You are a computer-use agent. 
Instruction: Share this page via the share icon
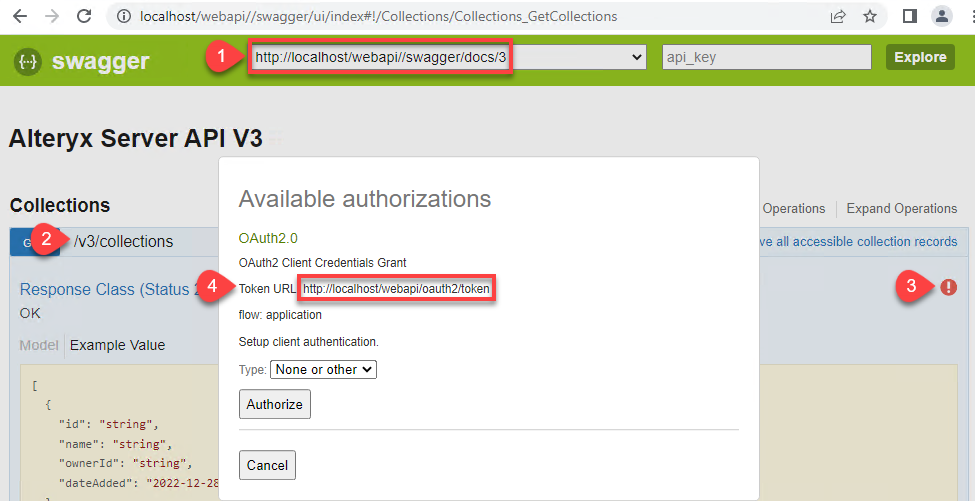[837, 16]
